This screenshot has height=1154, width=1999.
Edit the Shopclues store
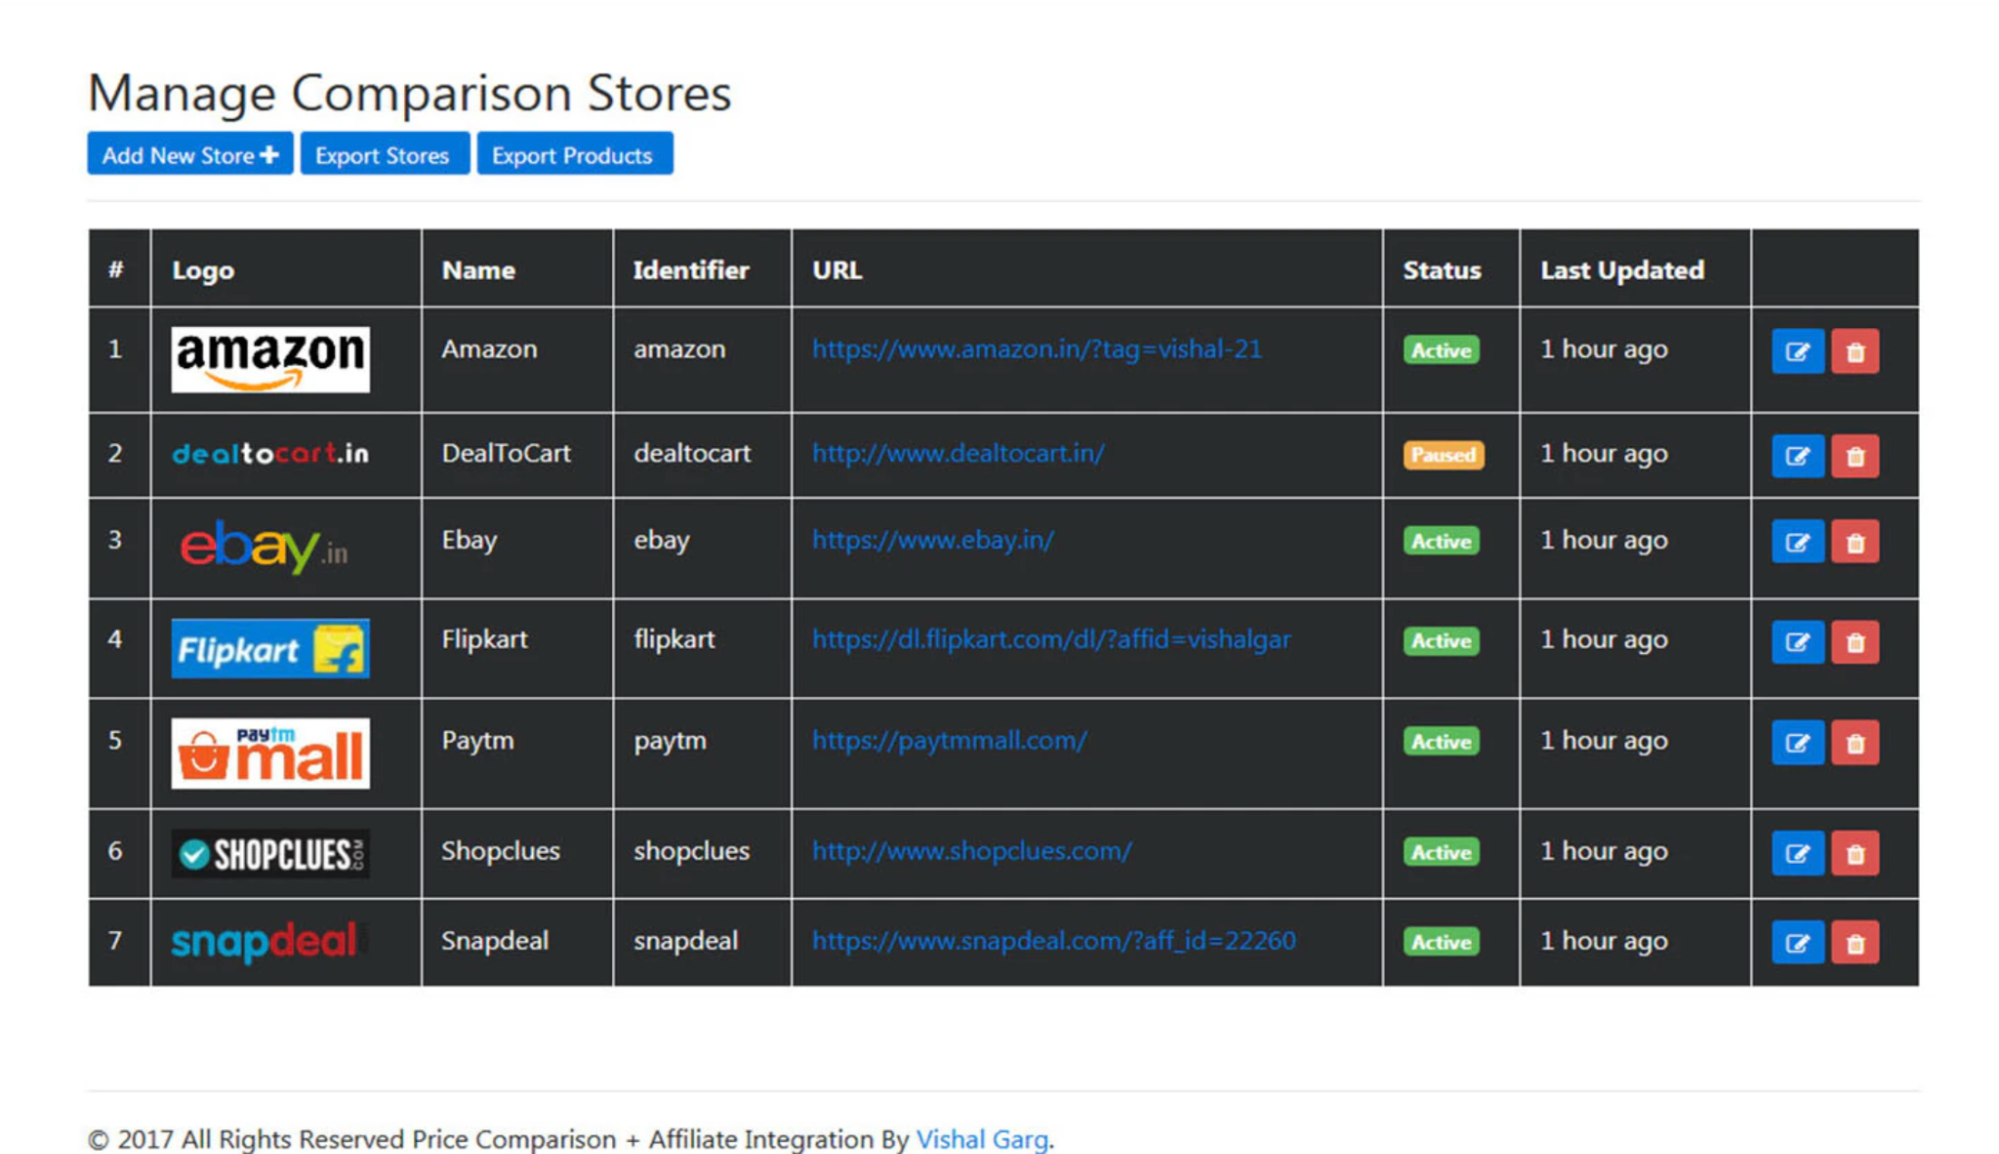click(x=1797, y=853)
